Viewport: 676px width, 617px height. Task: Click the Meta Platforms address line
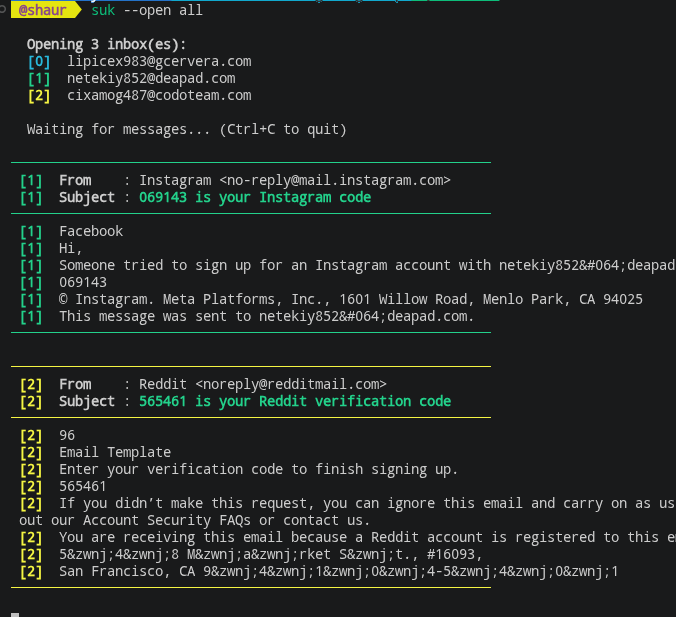pyautogui.click(x=351, y=299)
